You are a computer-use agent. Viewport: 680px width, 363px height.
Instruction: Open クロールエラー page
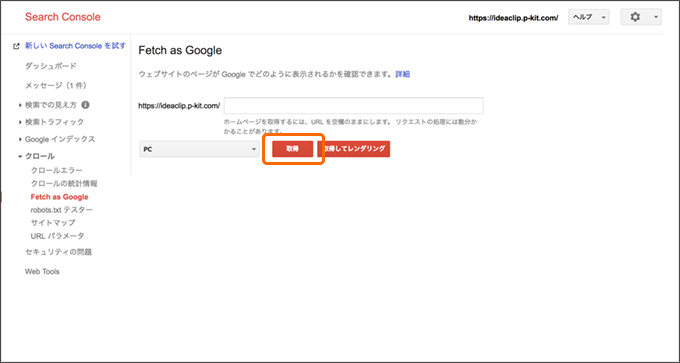click(x=56, y=170)
